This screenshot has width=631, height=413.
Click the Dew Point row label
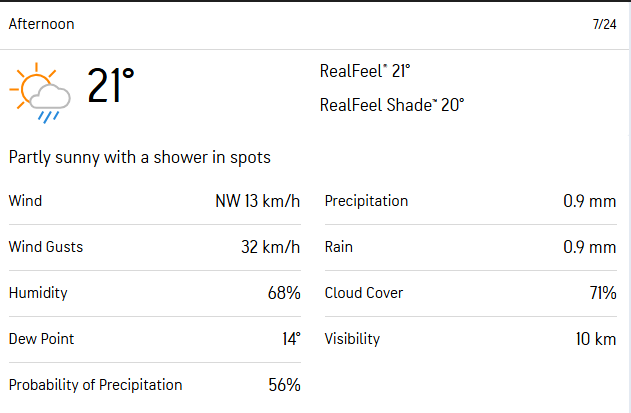click(41, 339)
